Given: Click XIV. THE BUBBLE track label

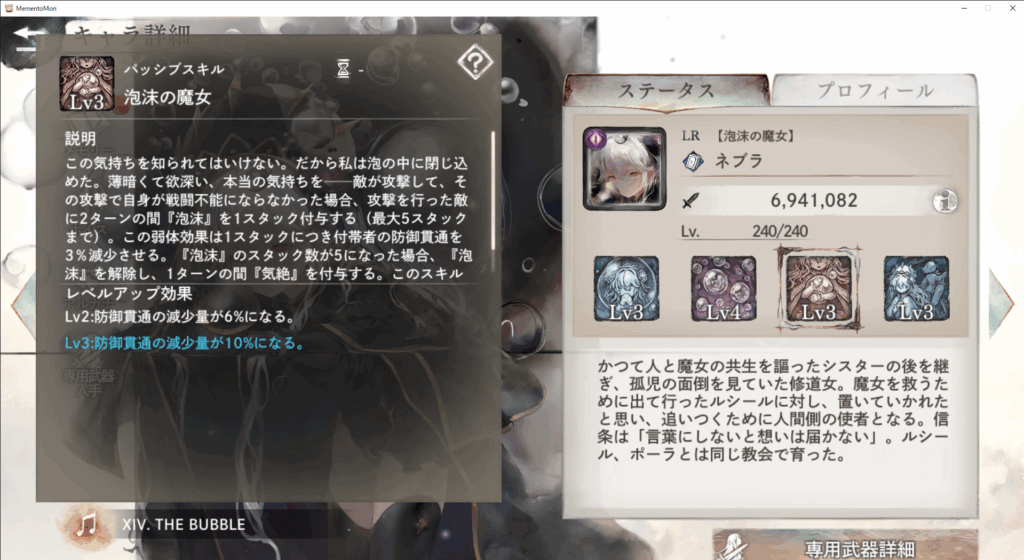Looking at the screenshot, I should click(x=184, y=525).
